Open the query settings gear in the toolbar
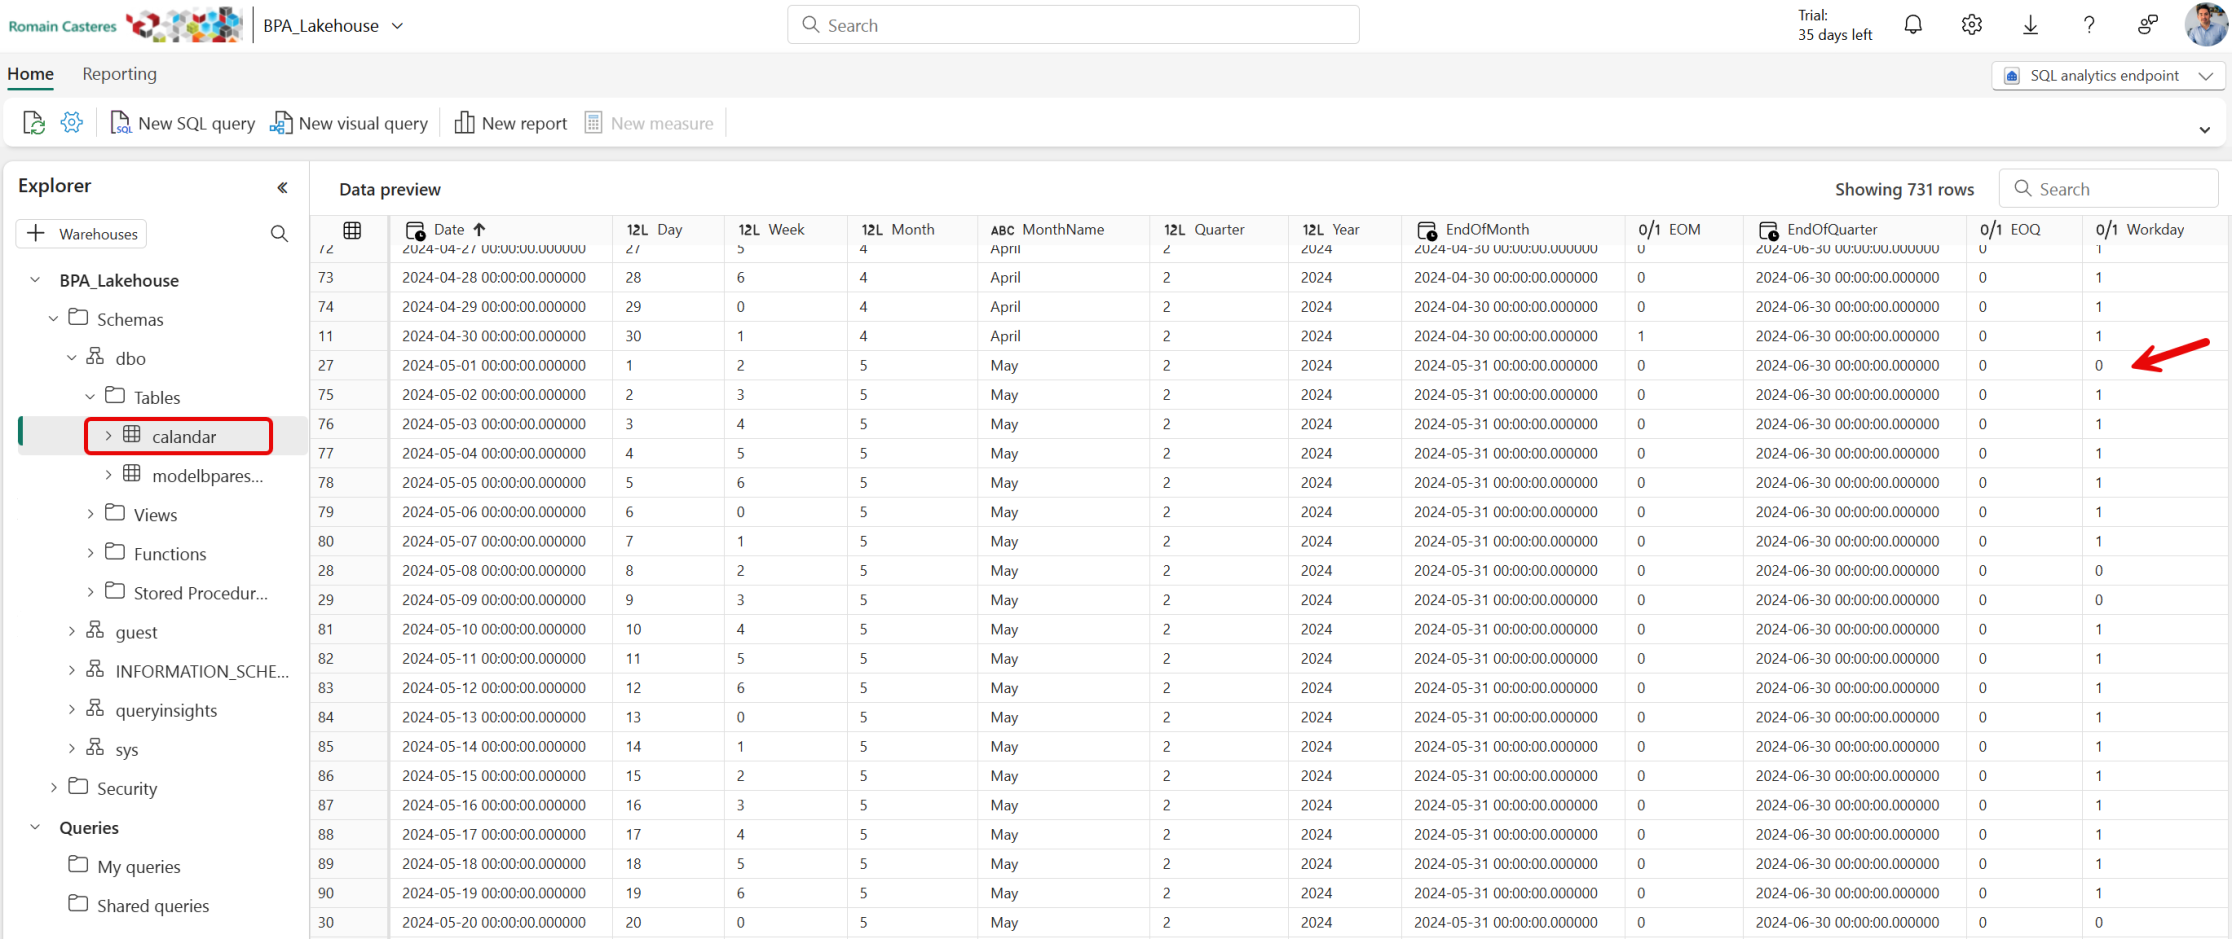The height and width of the screenshot is (939, 2232). click(71, 122)
